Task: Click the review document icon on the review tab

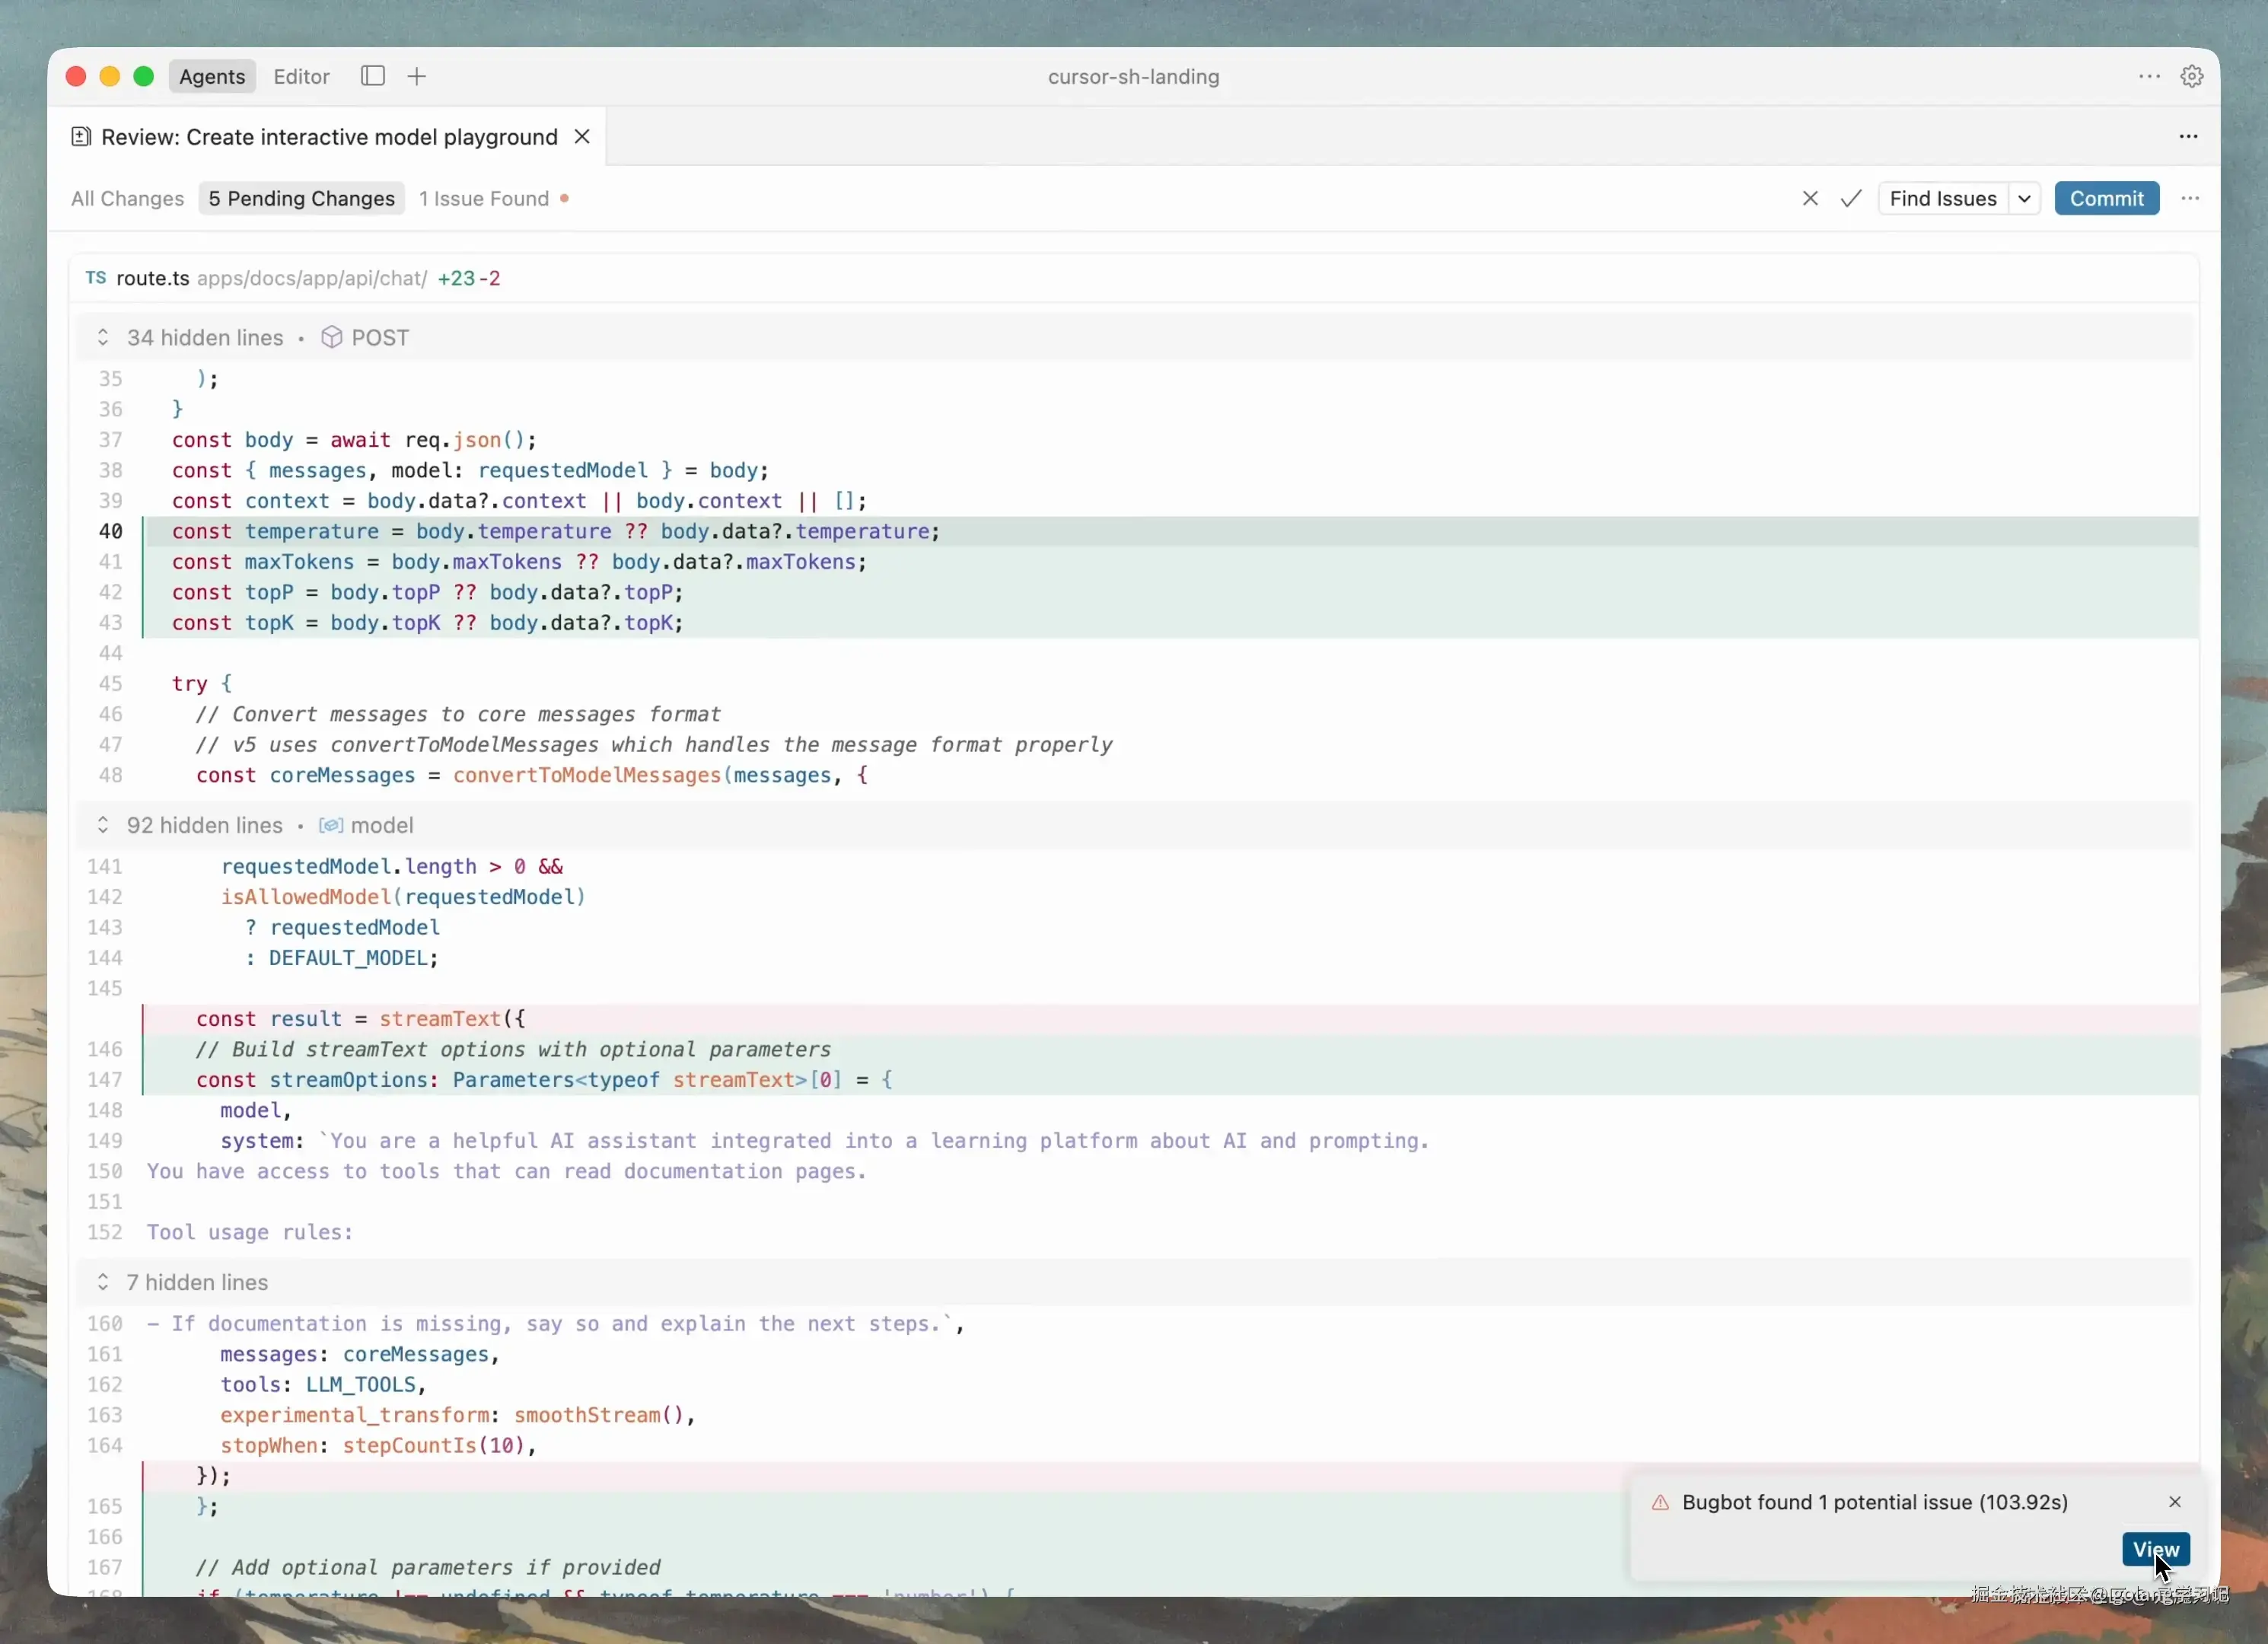Action: point(81,137)
